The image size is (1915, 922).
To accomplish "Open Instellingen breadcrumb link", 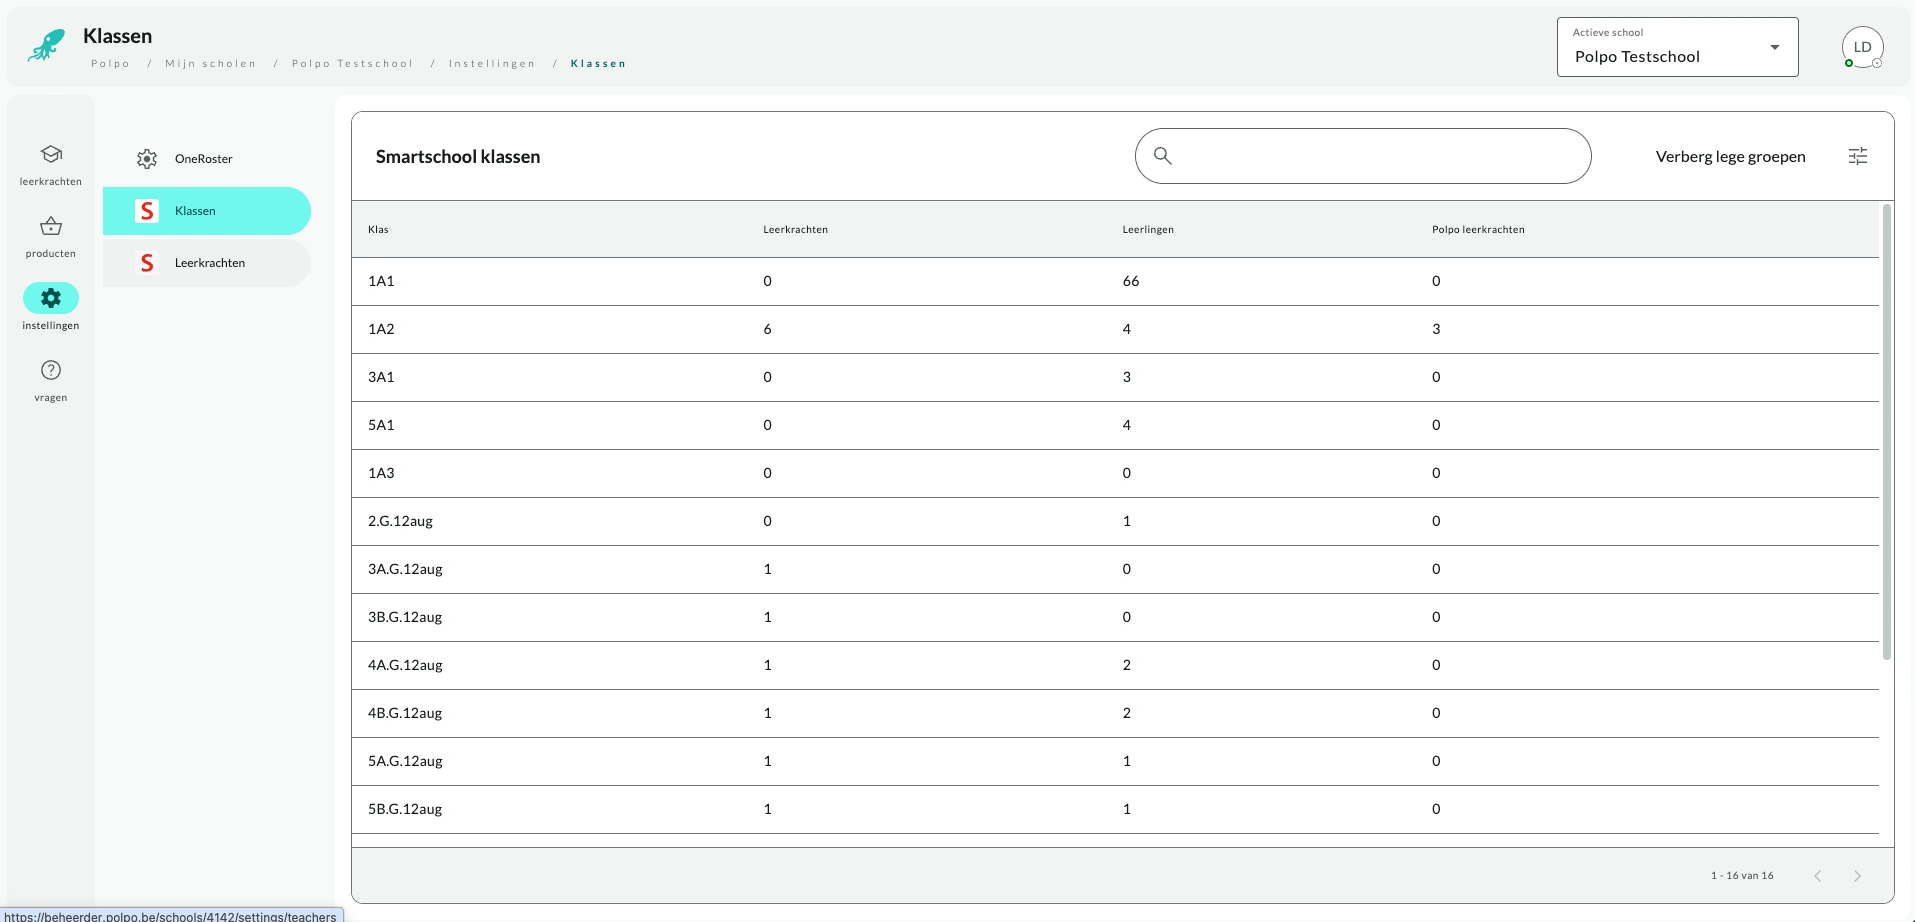I will point(492,64).
